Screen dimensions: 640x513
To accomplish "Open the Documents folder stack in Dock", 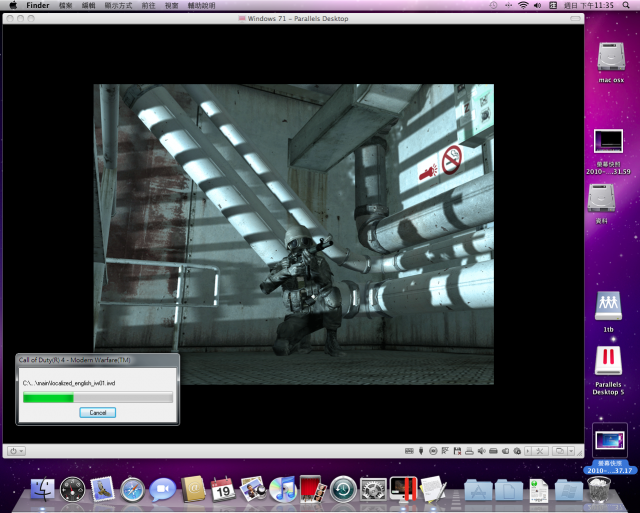I will point(509,489).
